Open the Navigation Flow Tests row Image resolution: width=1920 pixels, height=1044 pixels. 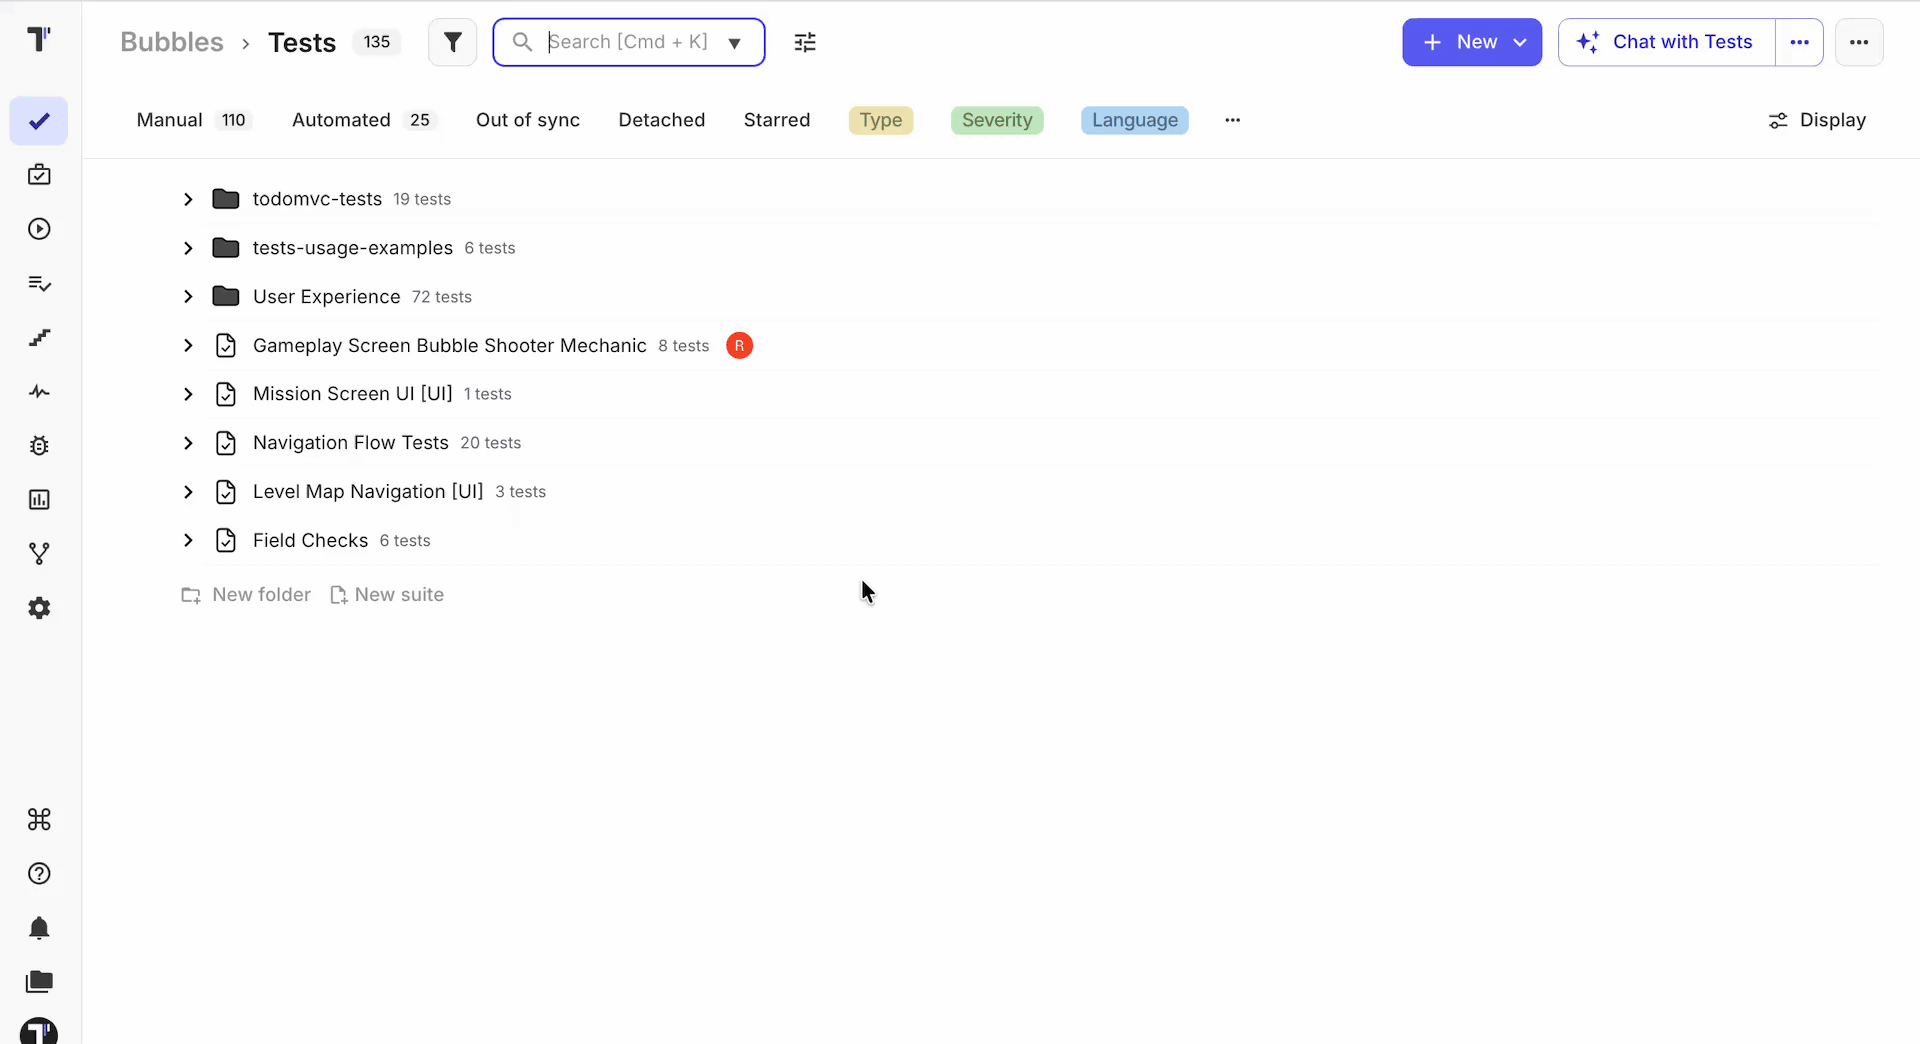[1028, 443]
